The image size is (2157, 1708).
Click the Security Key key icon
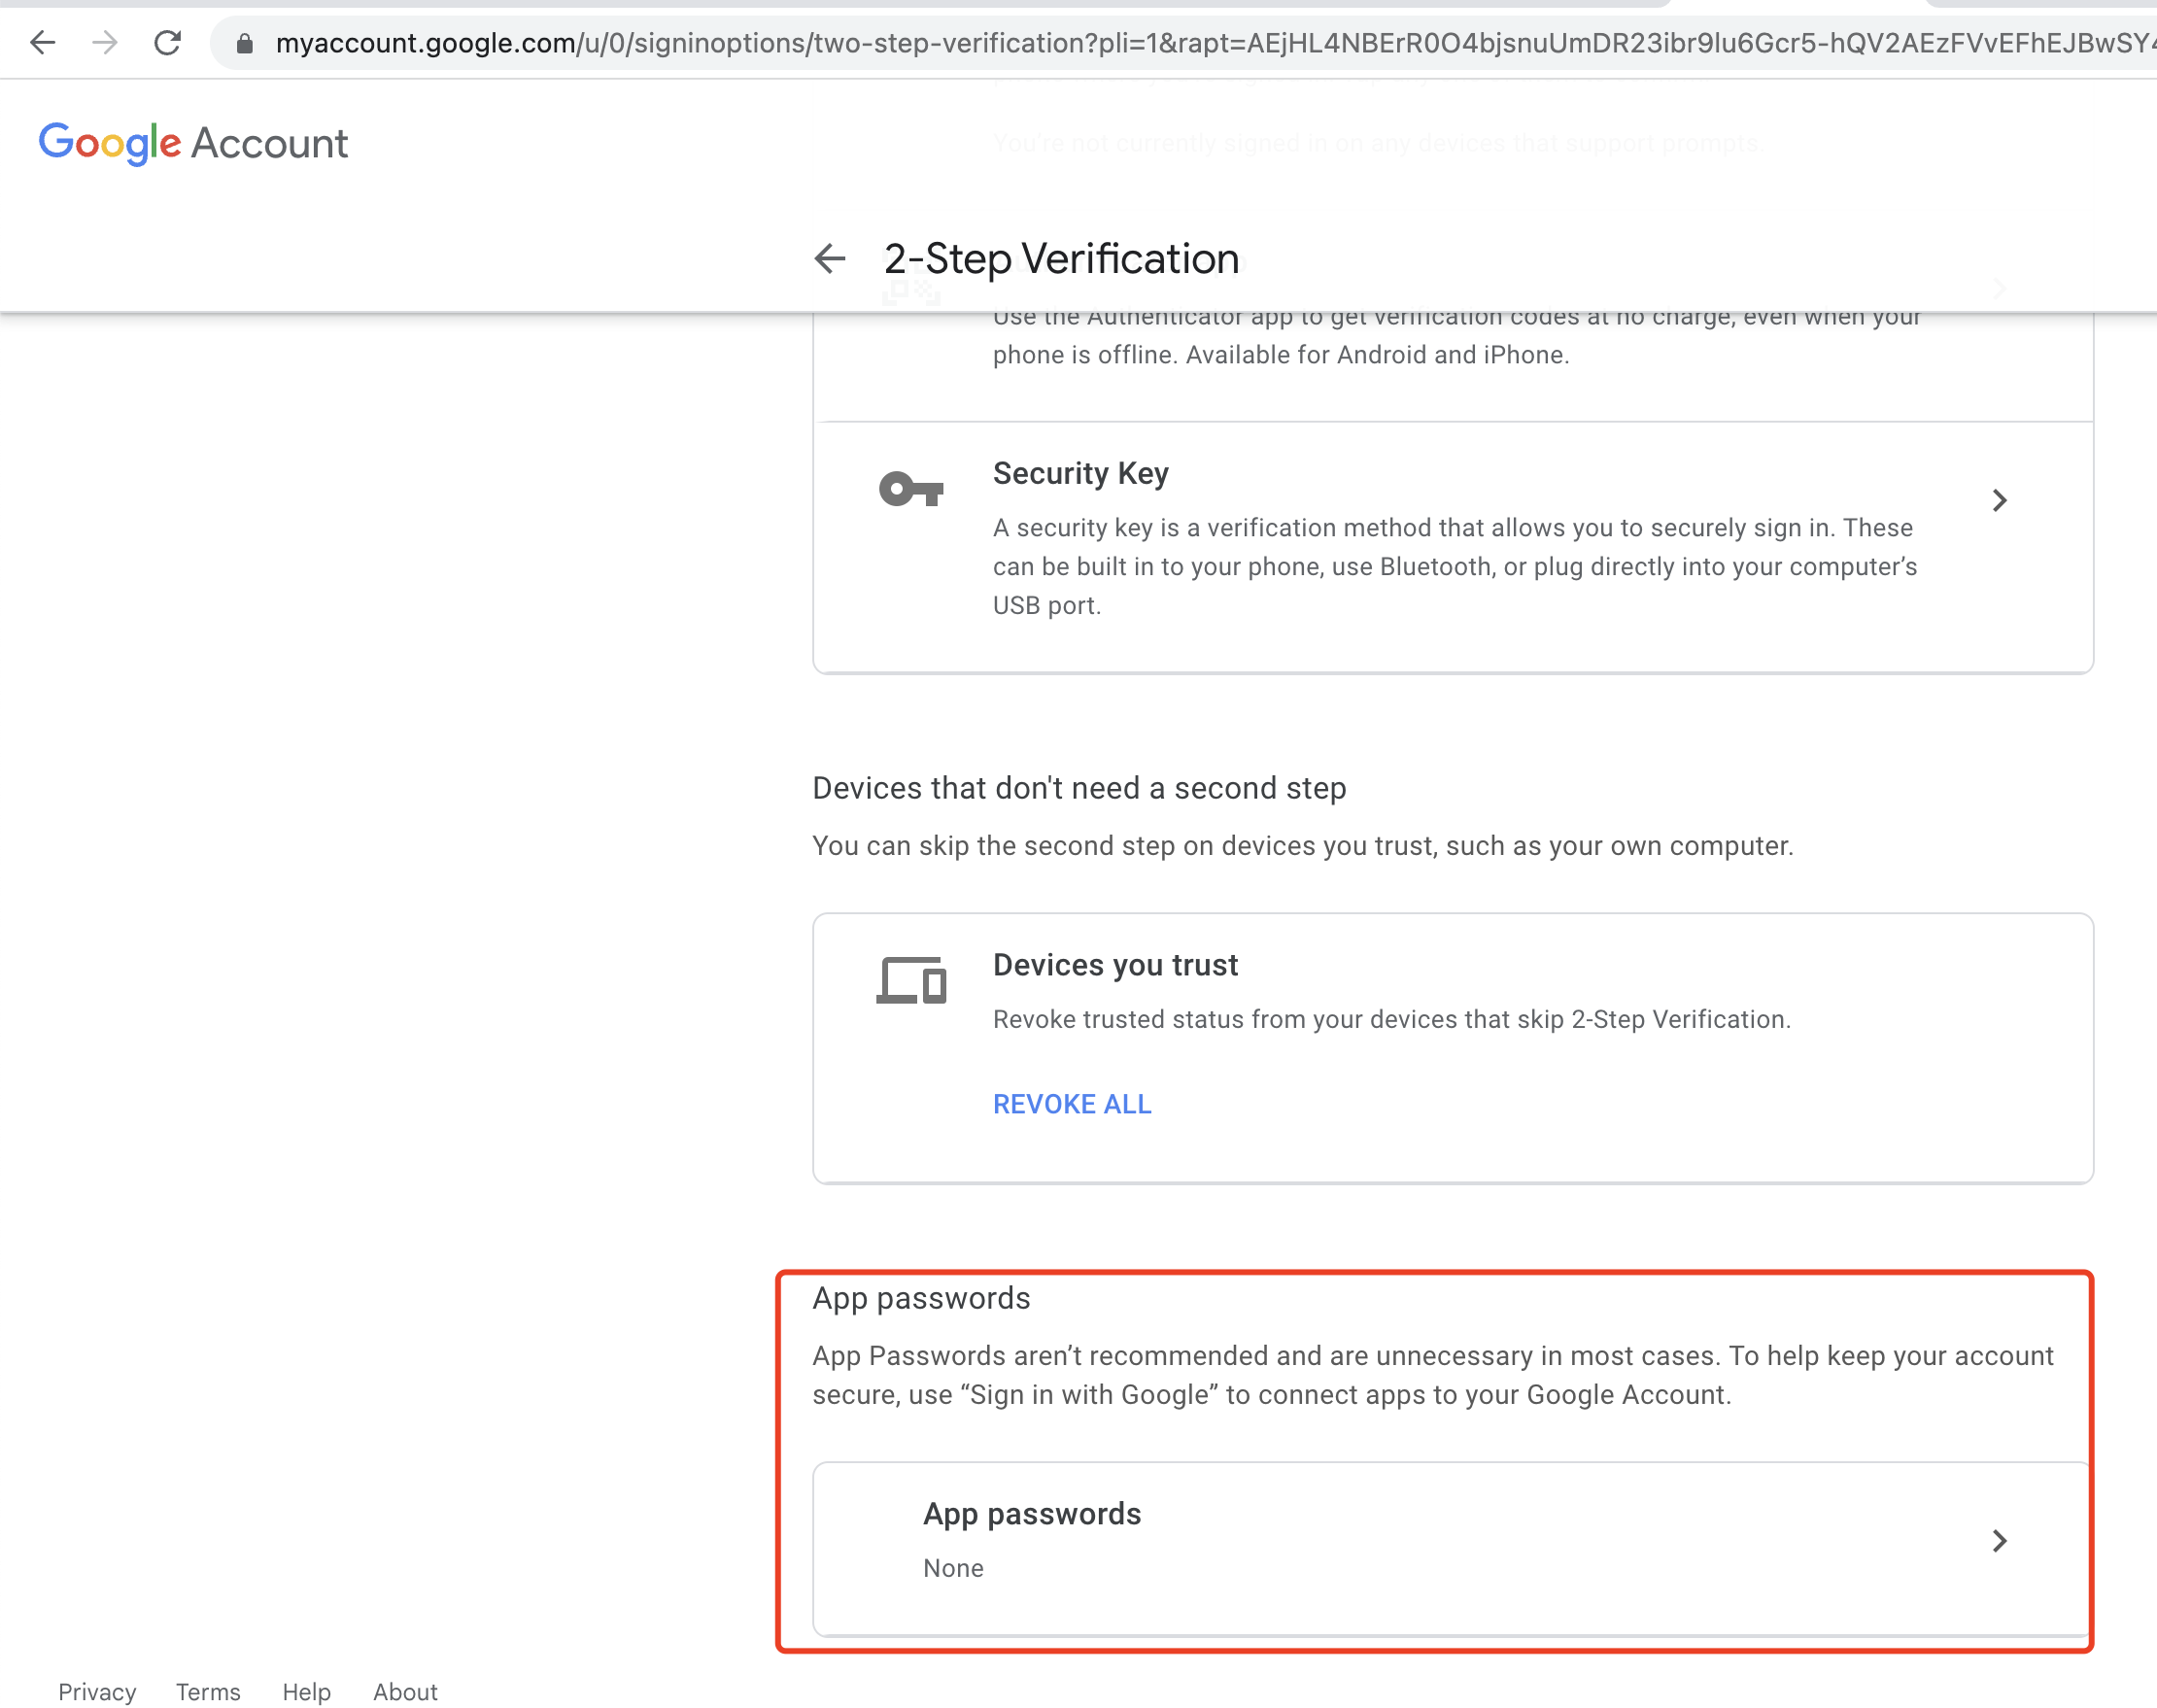(x=910, y=489)
